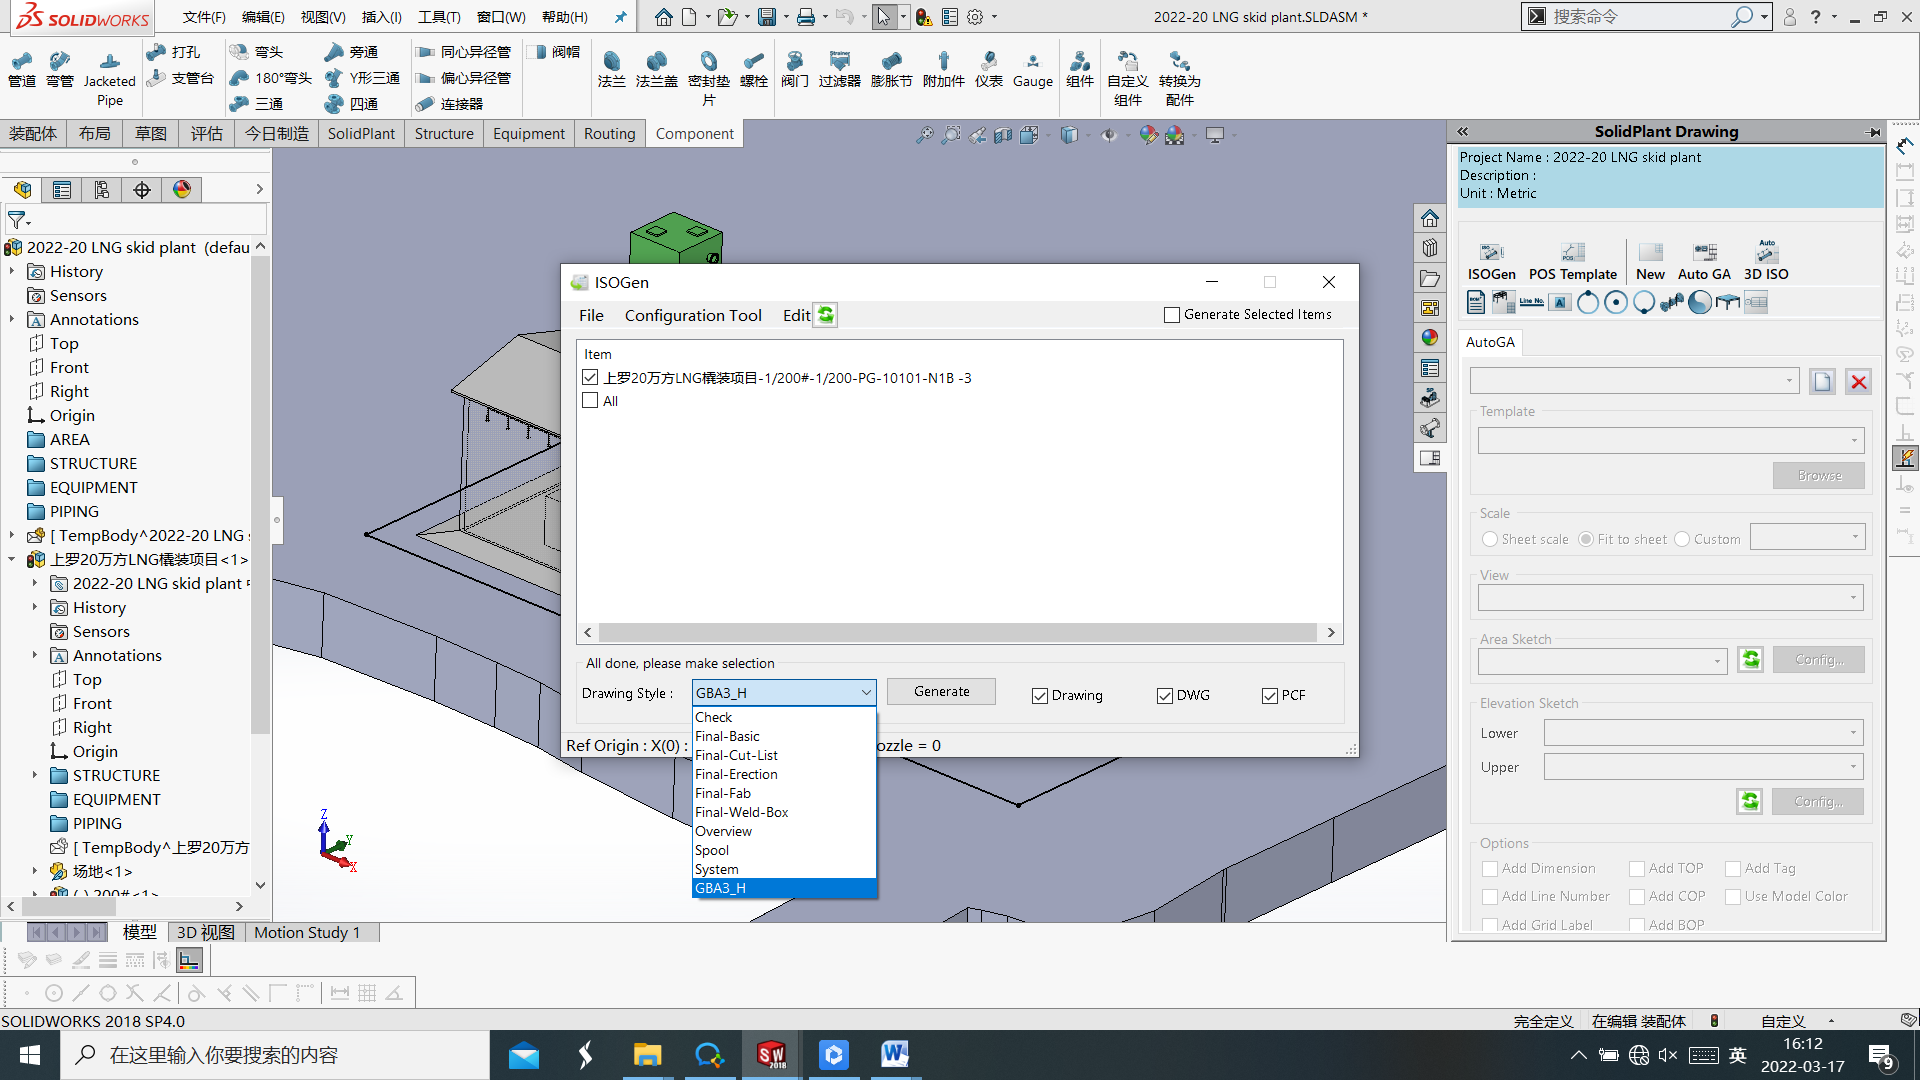Select the Sheet scale radio button
The width and height of the screenshot is (1920, 1080).
coord(1490,539)
